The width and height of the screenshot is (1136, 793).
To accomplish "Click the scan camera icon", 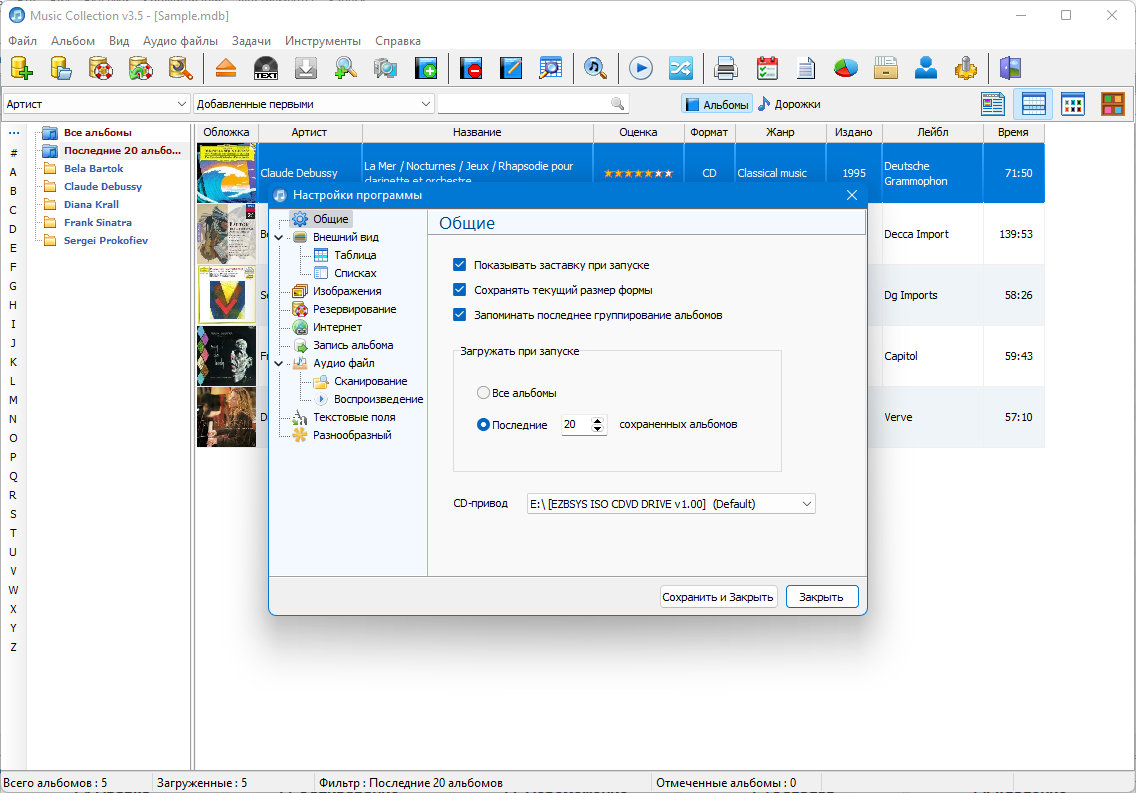I will (x=385, y=68).
